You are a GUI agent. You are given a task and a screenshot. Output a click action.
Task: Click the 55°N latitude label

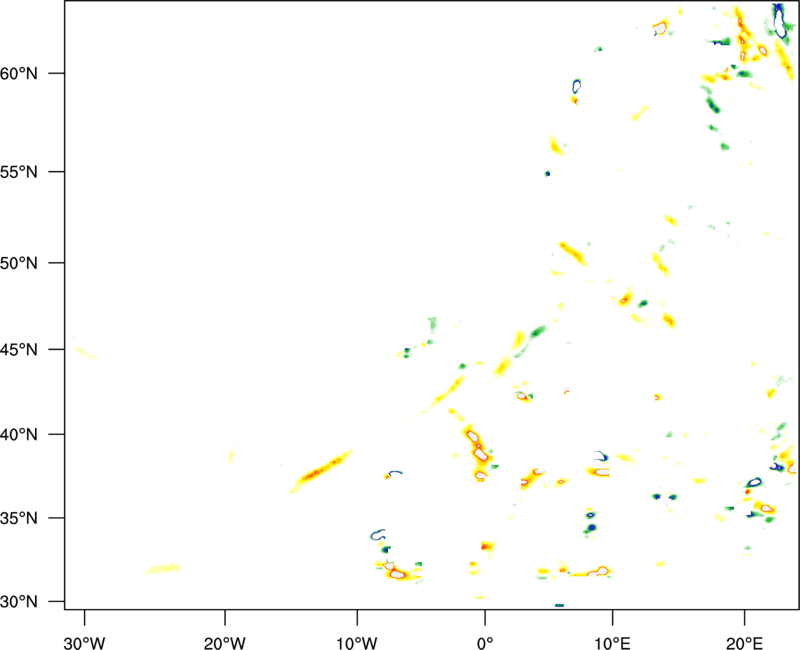(x=19, y=172)
